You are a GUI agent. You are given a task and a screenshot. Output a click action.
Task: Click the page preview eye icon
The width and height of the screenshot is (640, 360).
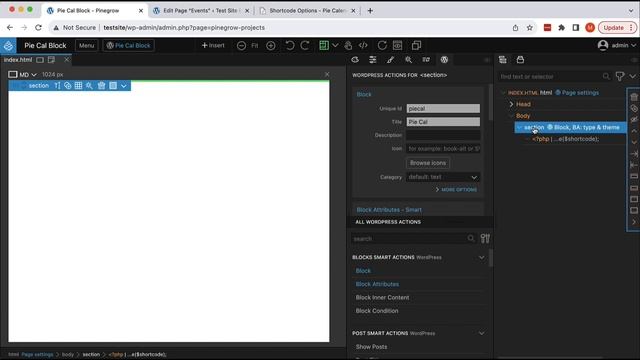click(x=398, y=45)
